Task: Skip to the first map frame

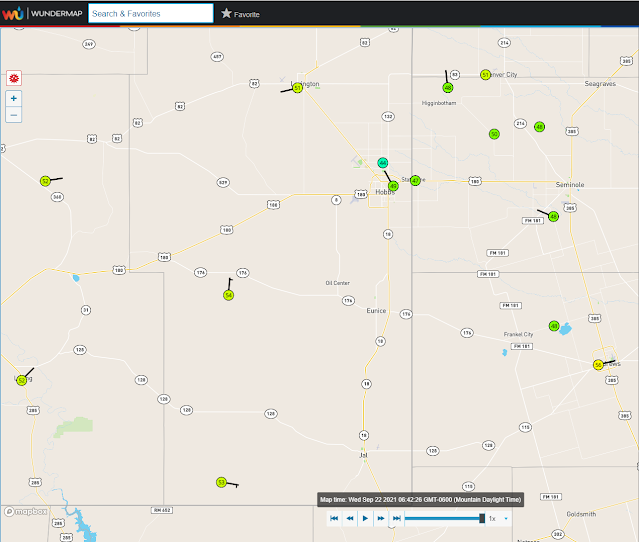Action: tap(334, 518)
